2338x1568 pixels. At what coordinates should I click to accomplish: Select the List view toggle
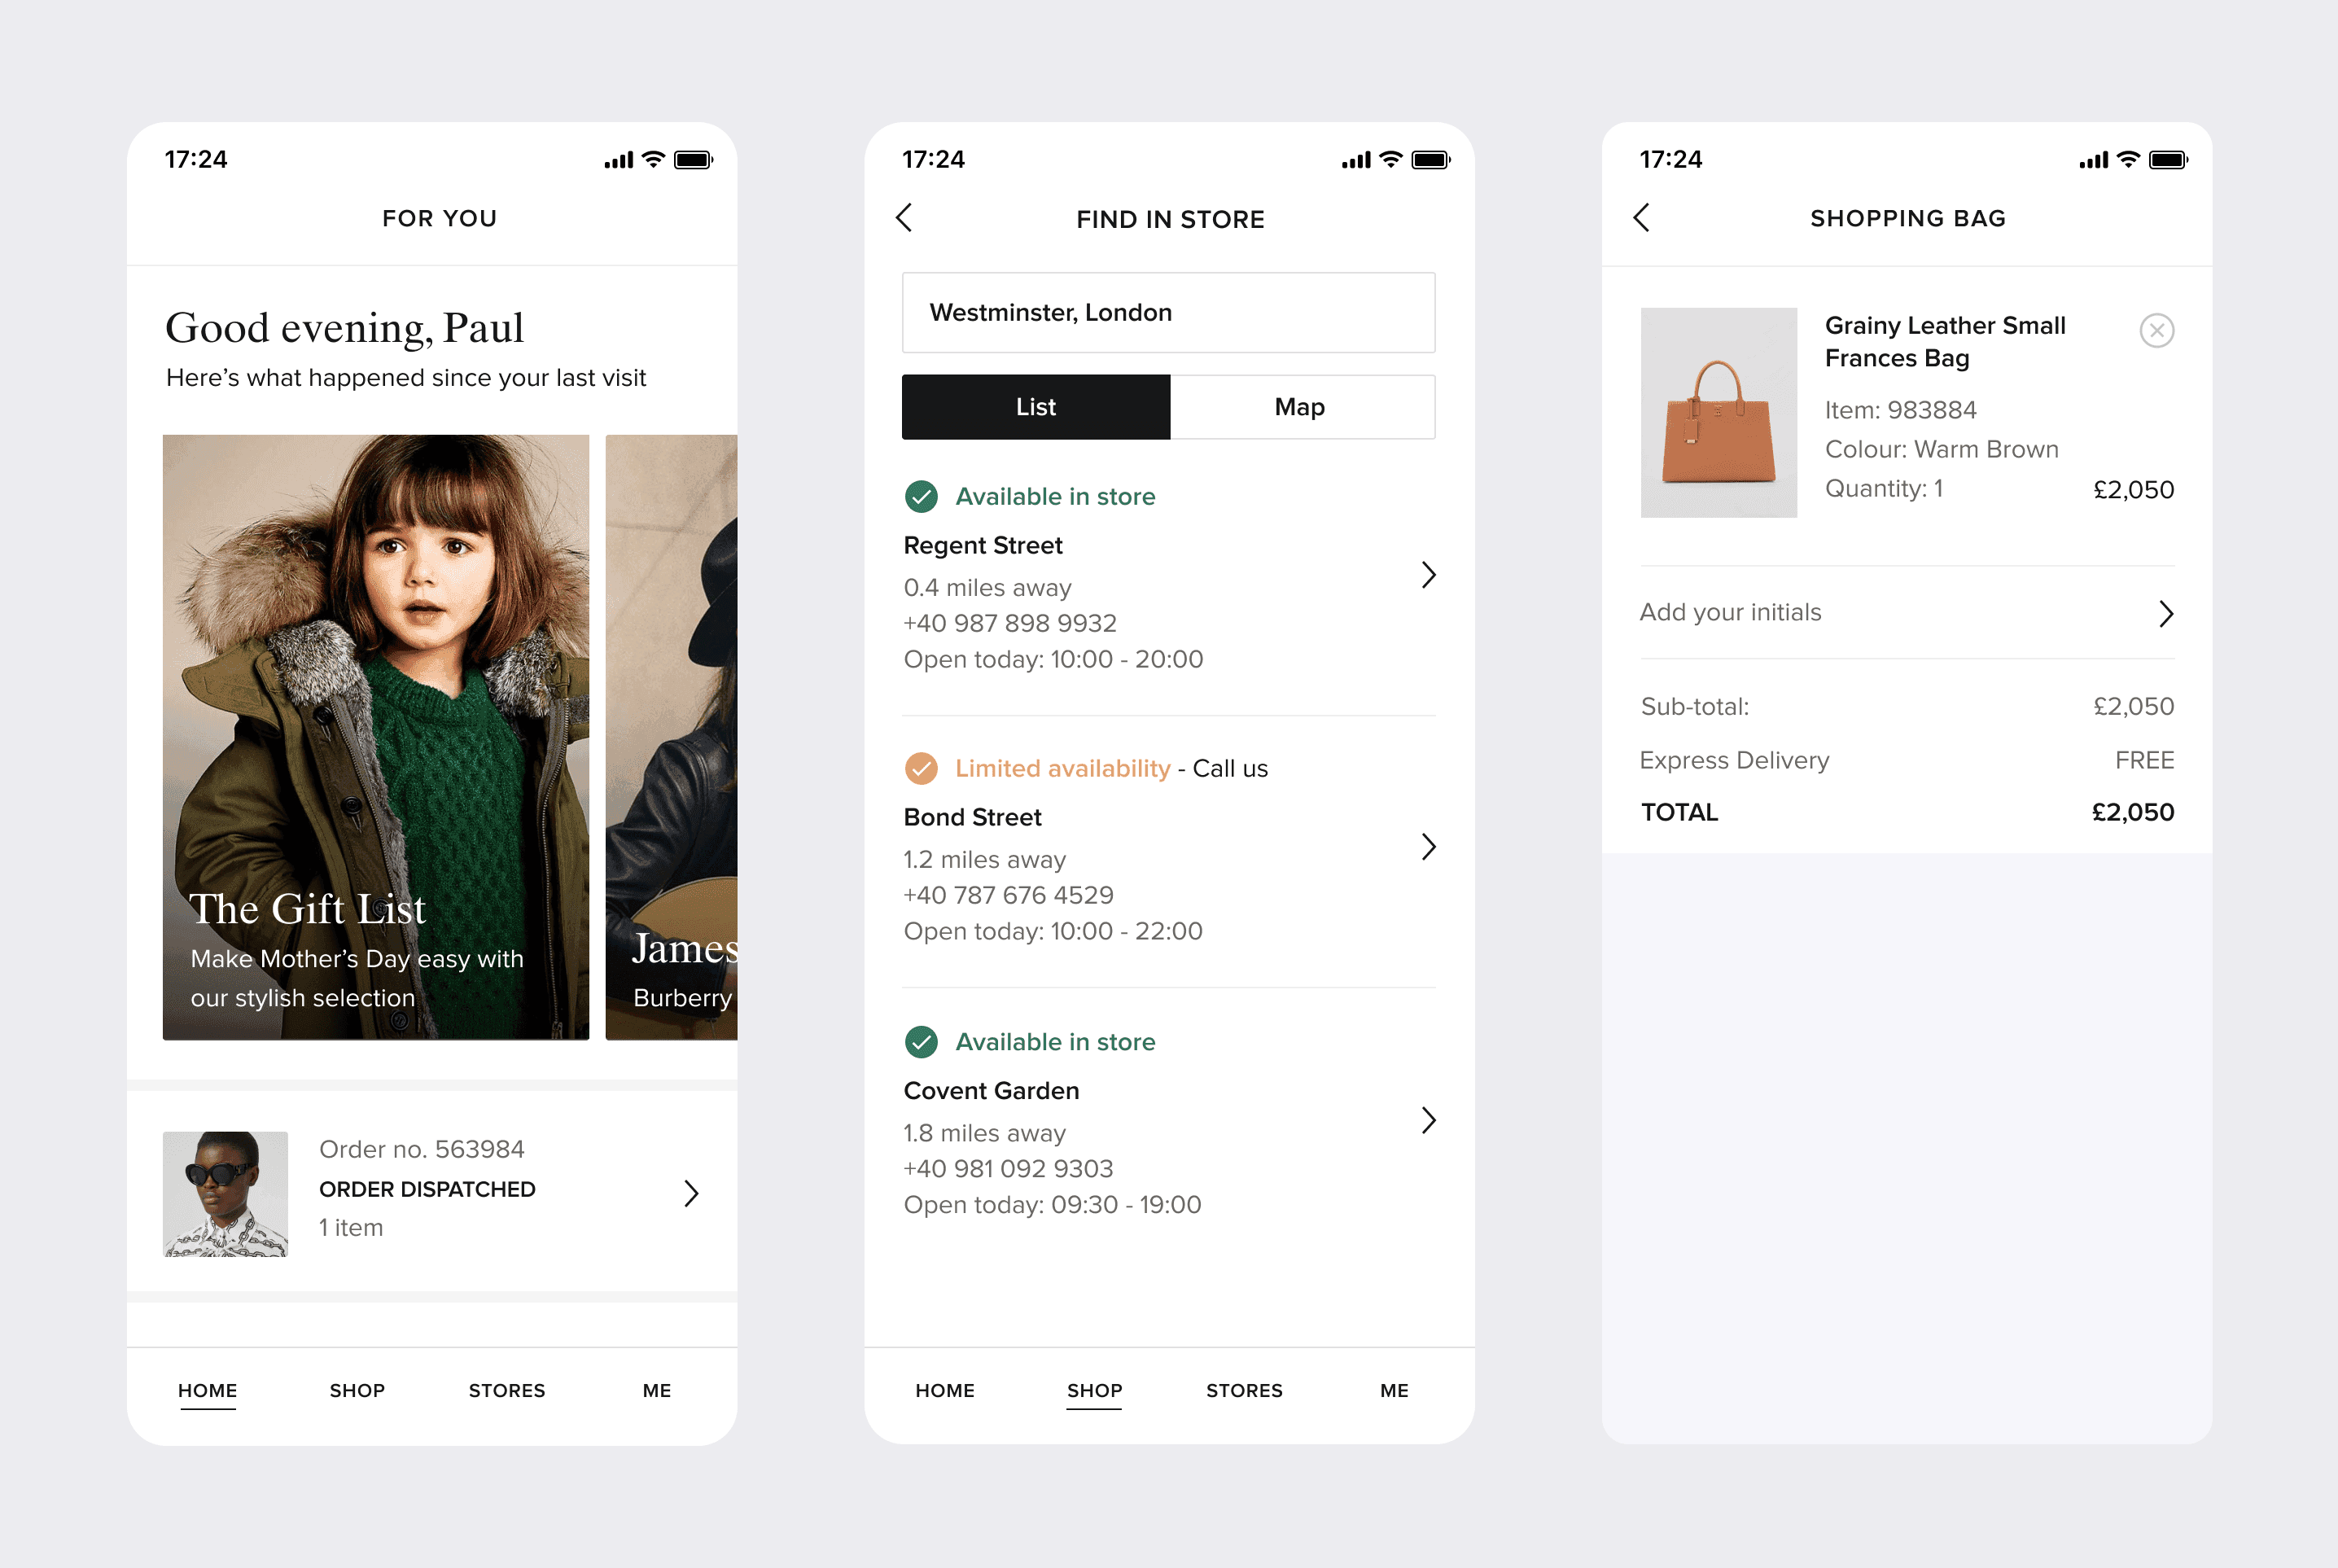point(1036,407)
